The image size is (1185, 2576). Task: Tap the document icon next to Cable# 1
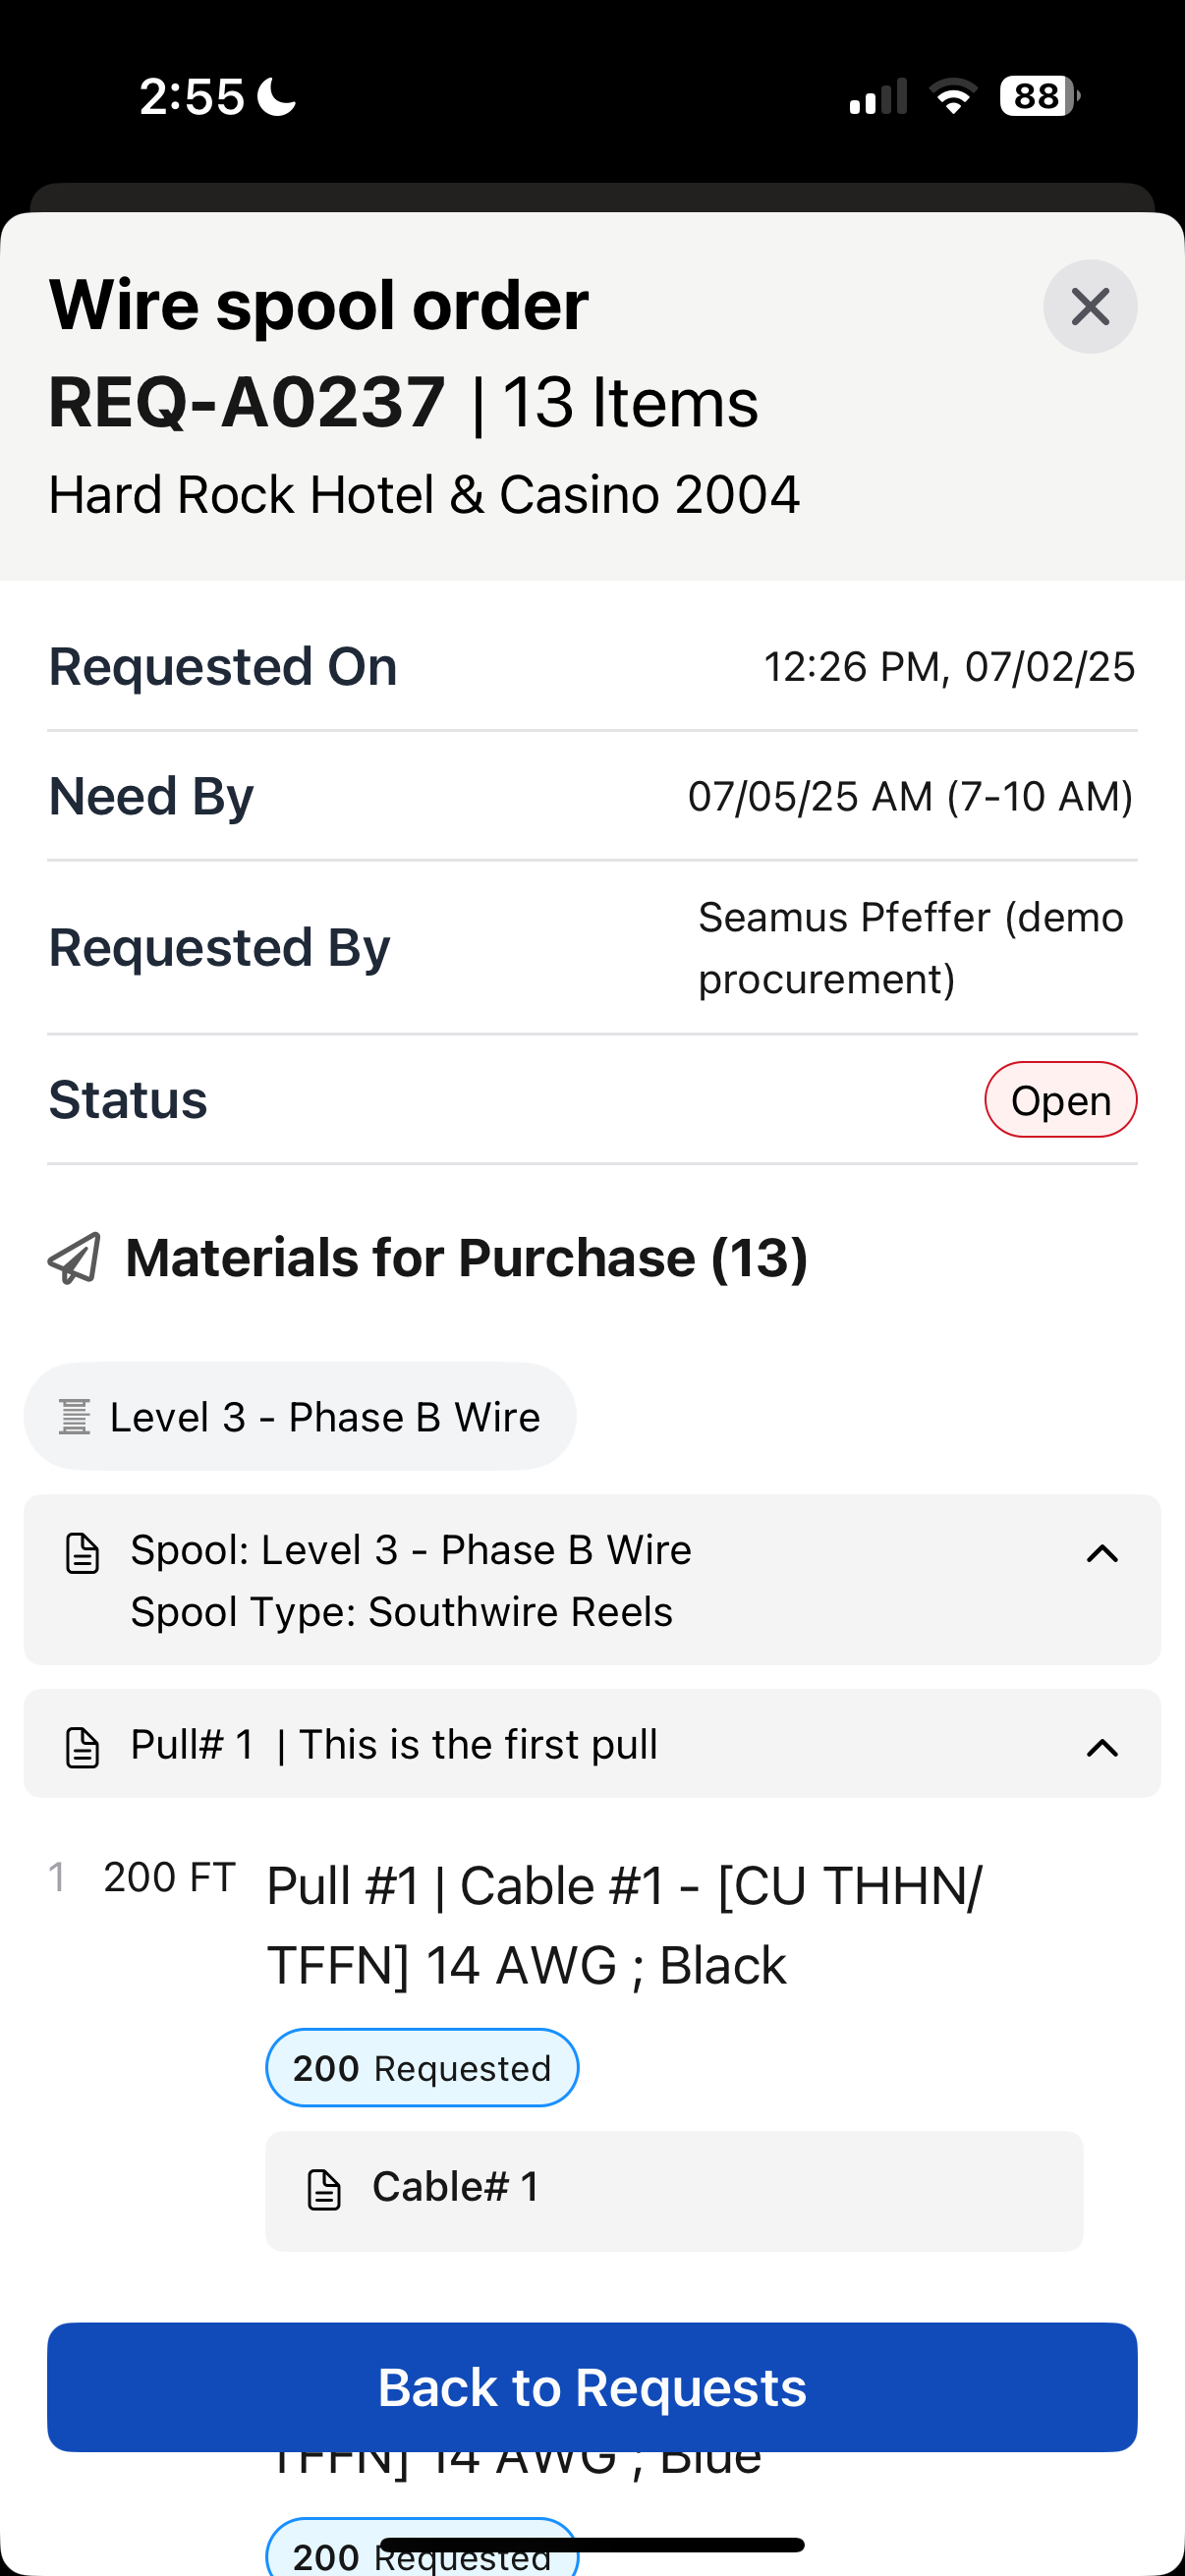pyautogui.click(x=324, y=2189)
